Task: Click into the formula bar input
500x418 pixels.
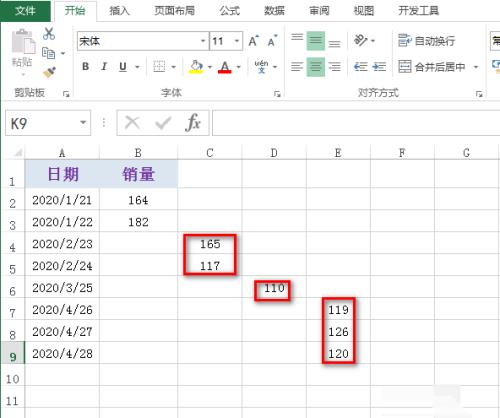Action: [356, 123]
